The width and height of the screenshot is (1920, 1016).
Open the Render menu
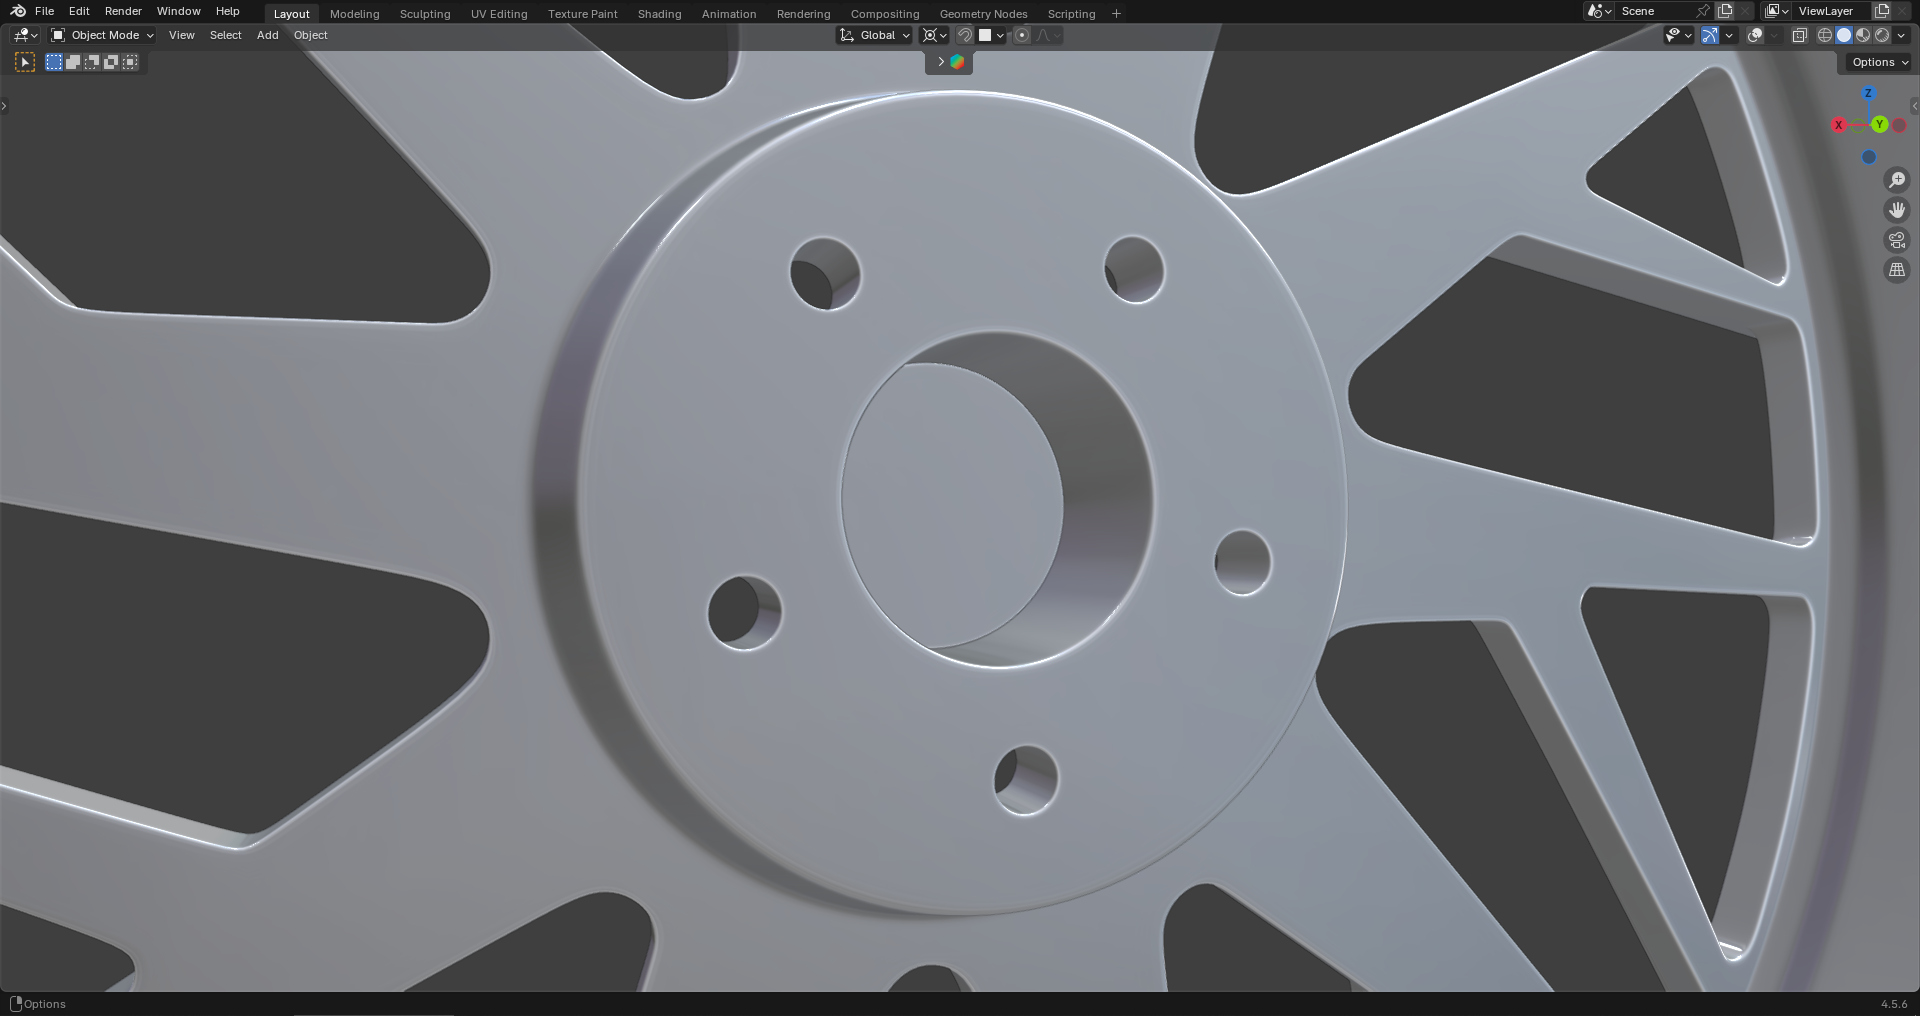pos(123,11)
